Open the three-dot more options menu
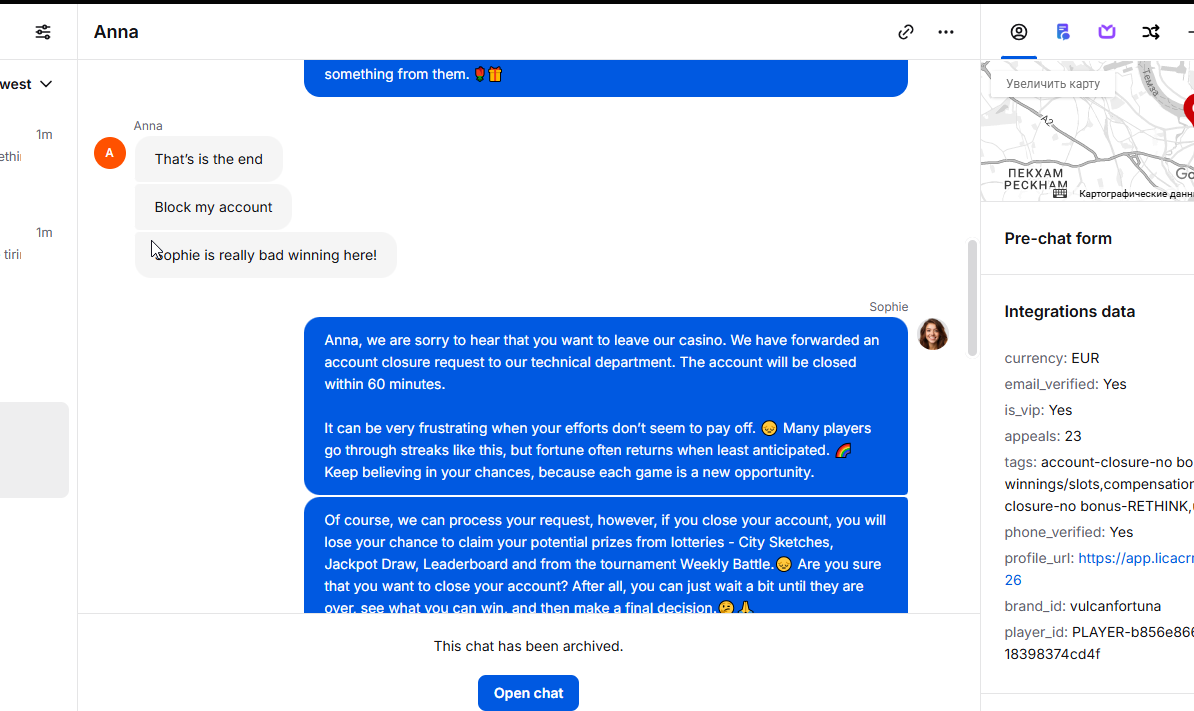The image size is (1194, 711). (x=946, y=32)
